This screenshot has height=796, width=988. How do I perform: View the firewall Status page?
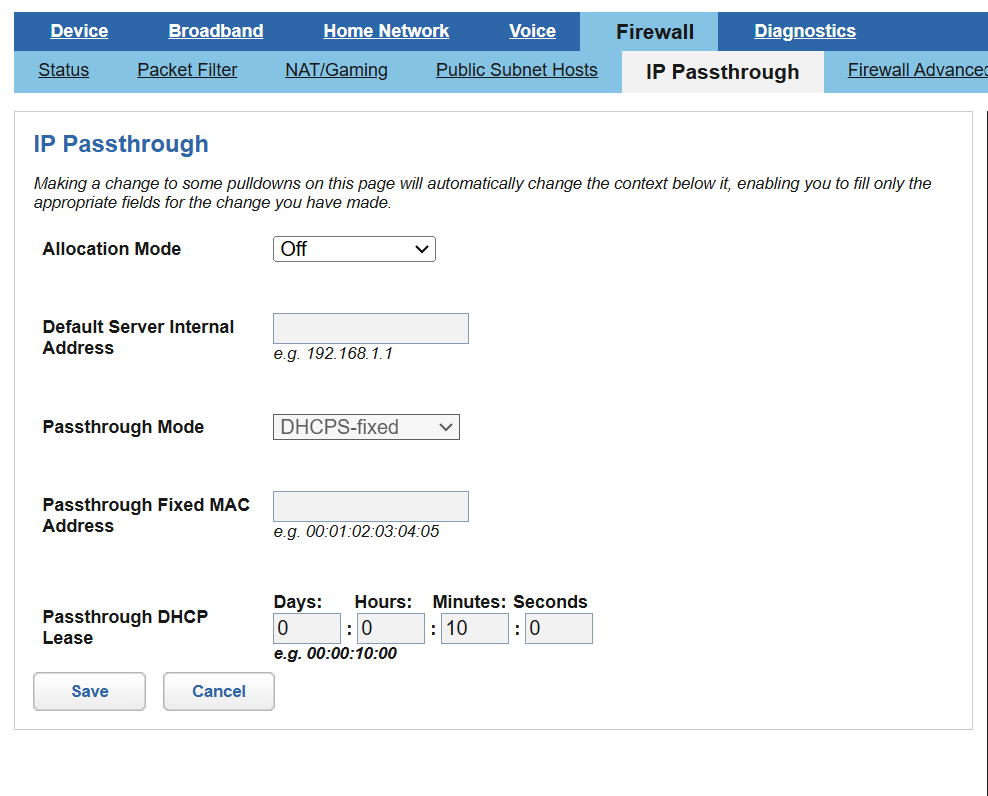point(63,70)
